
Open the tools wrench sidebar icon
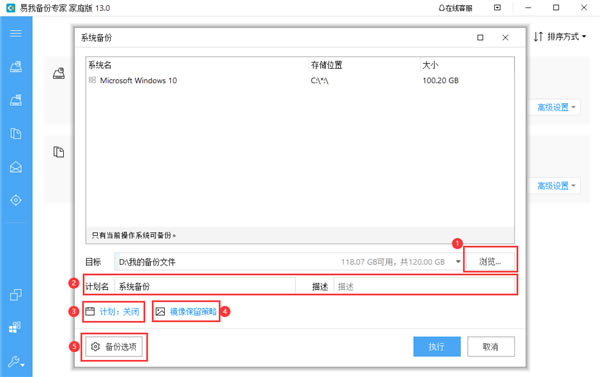tap(16, 362)
